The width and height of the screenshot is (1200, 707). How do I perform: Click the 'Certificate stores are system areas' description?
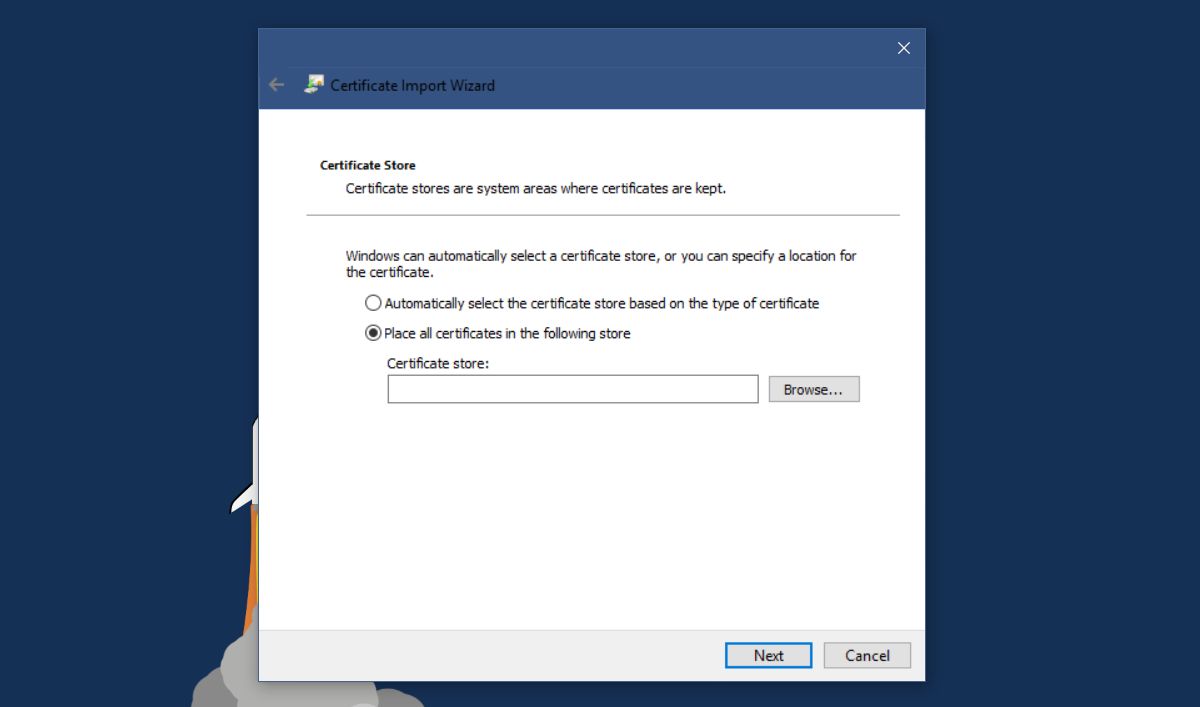point(536,188)
